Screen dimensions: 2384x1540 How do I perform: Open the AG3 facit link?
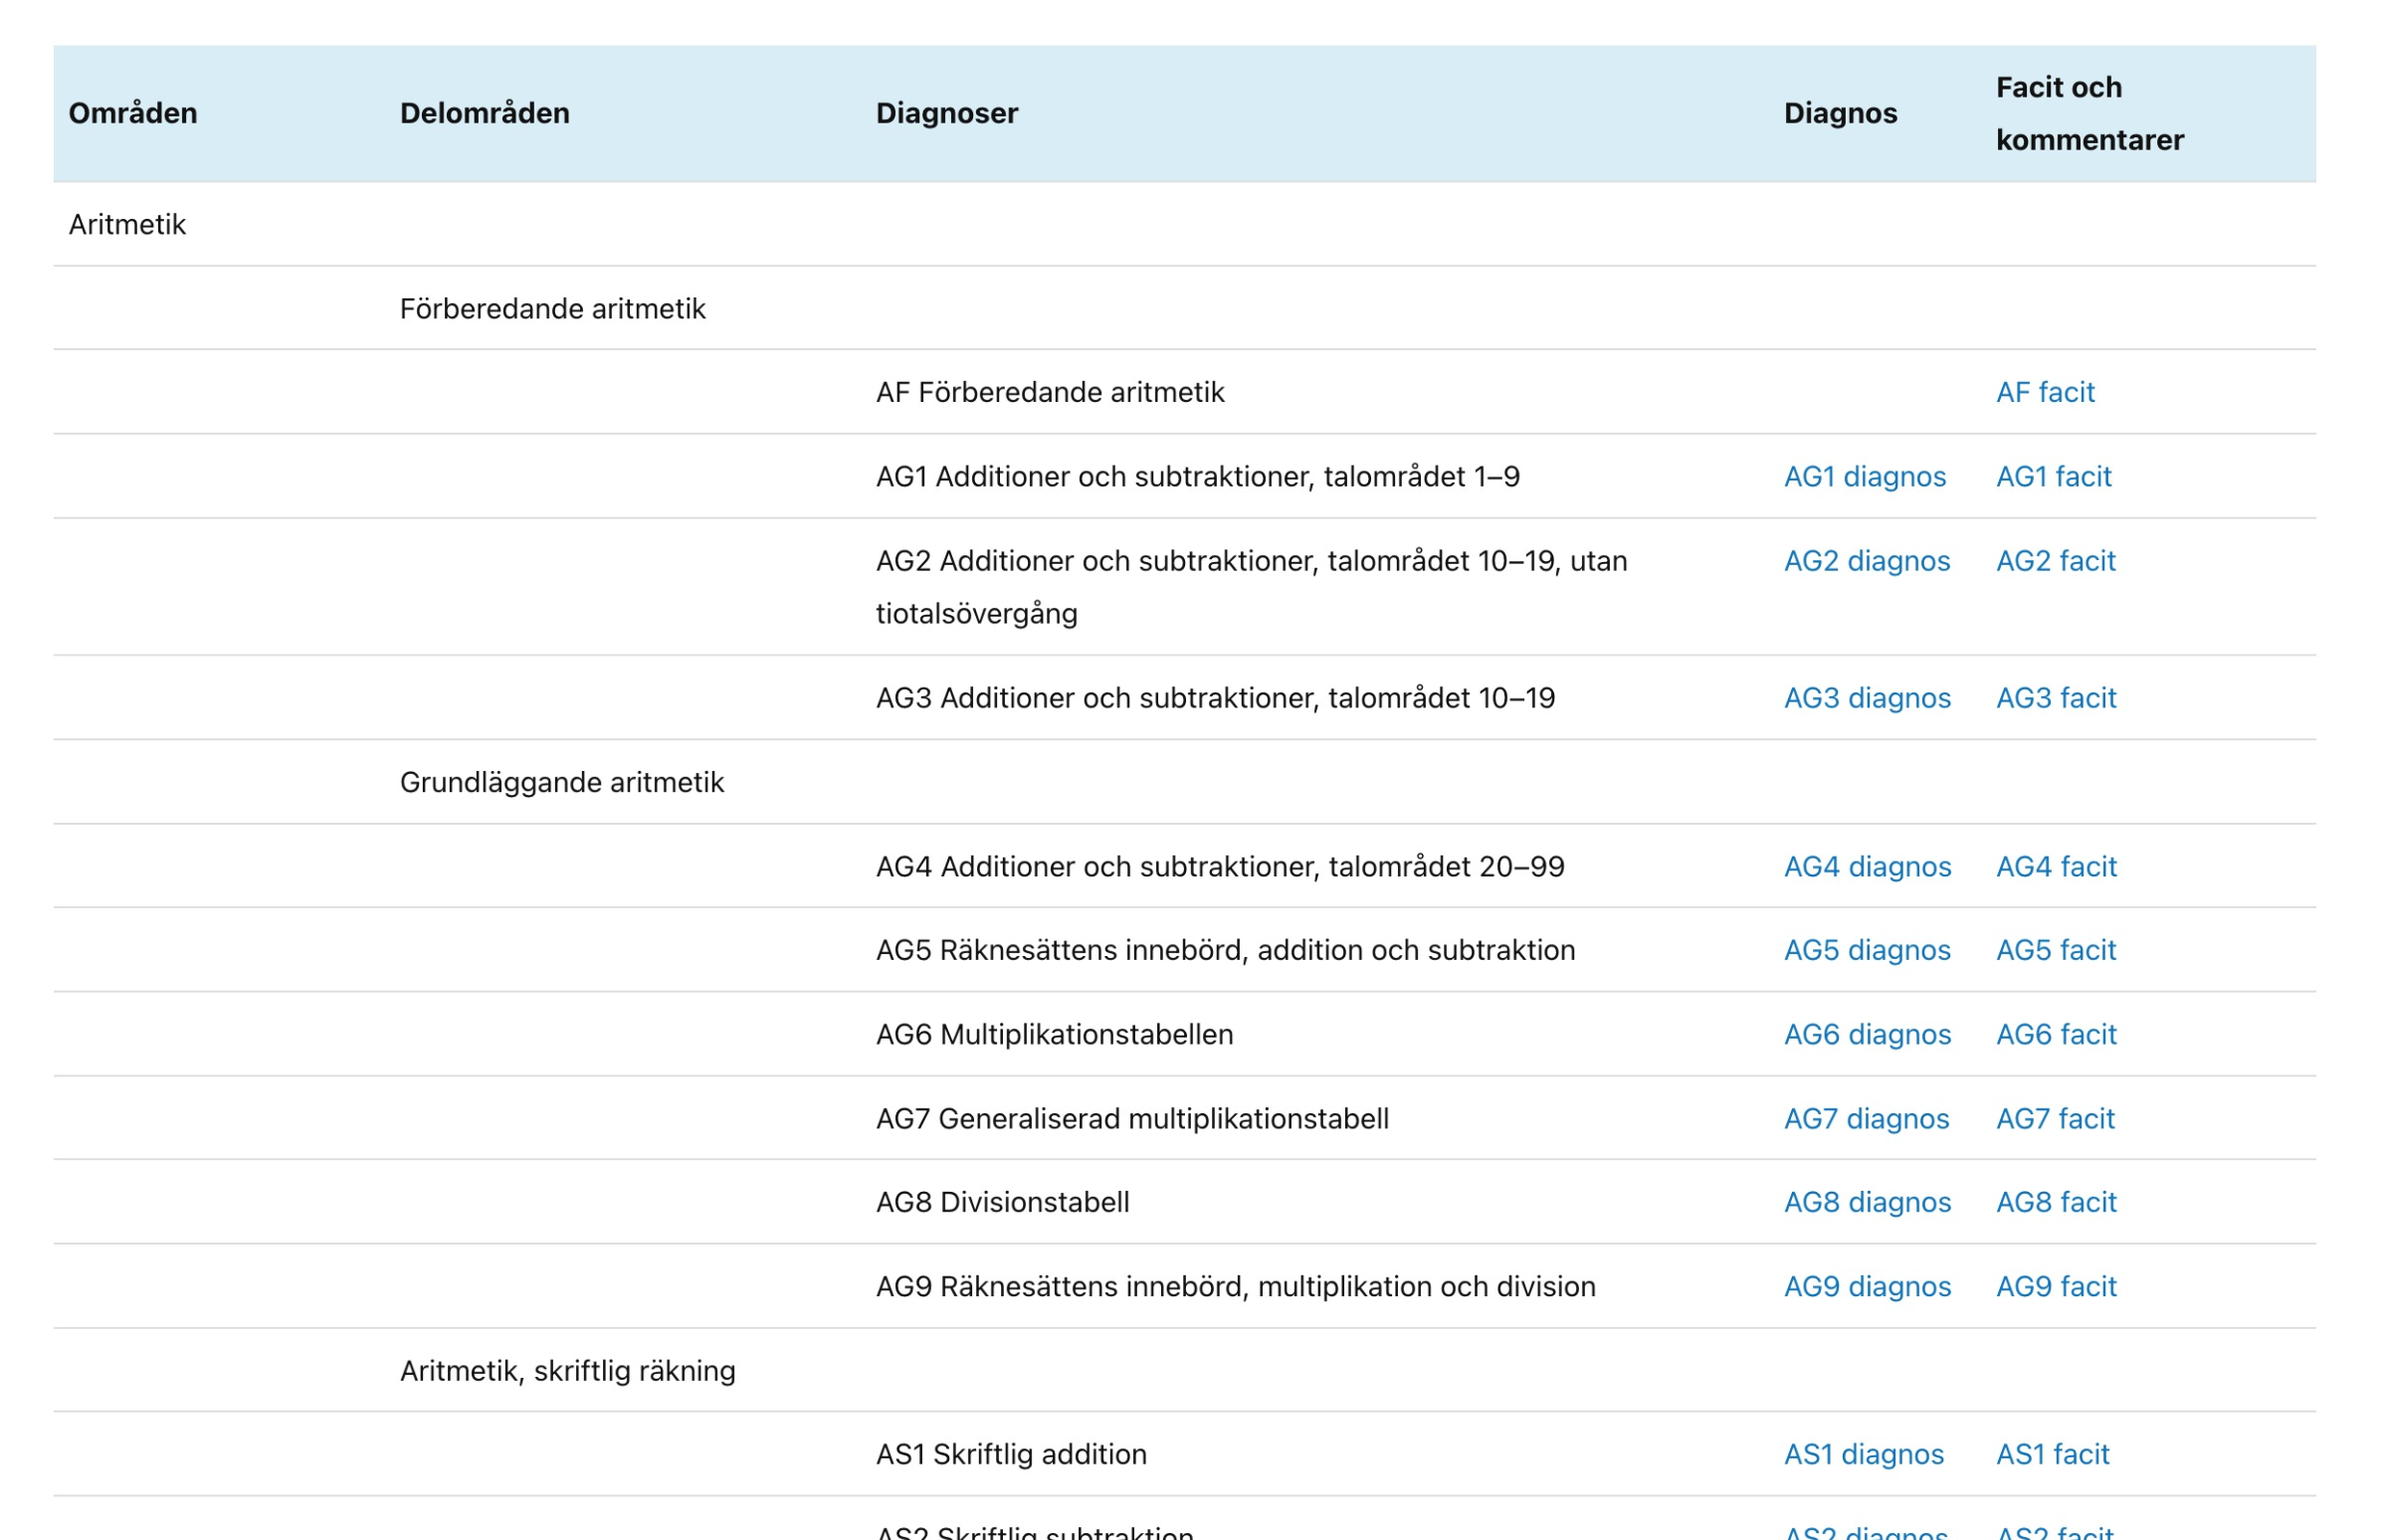[2056, 697]
